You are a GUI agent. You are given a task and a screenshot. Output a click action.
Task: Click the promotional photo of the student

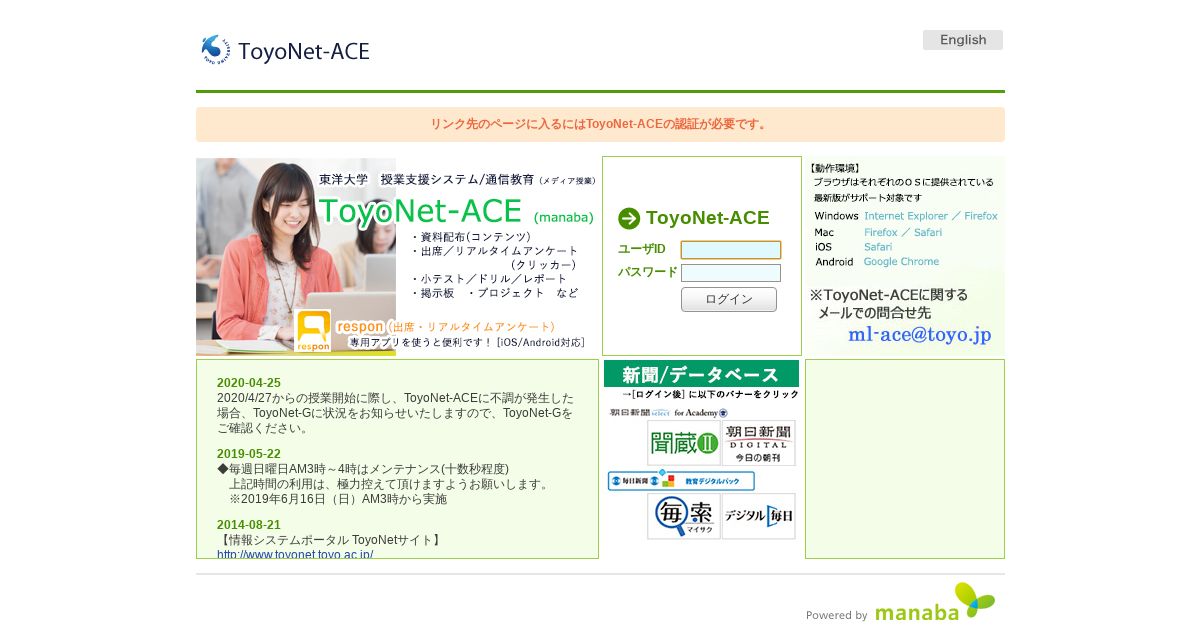click(x=296, y=257)
